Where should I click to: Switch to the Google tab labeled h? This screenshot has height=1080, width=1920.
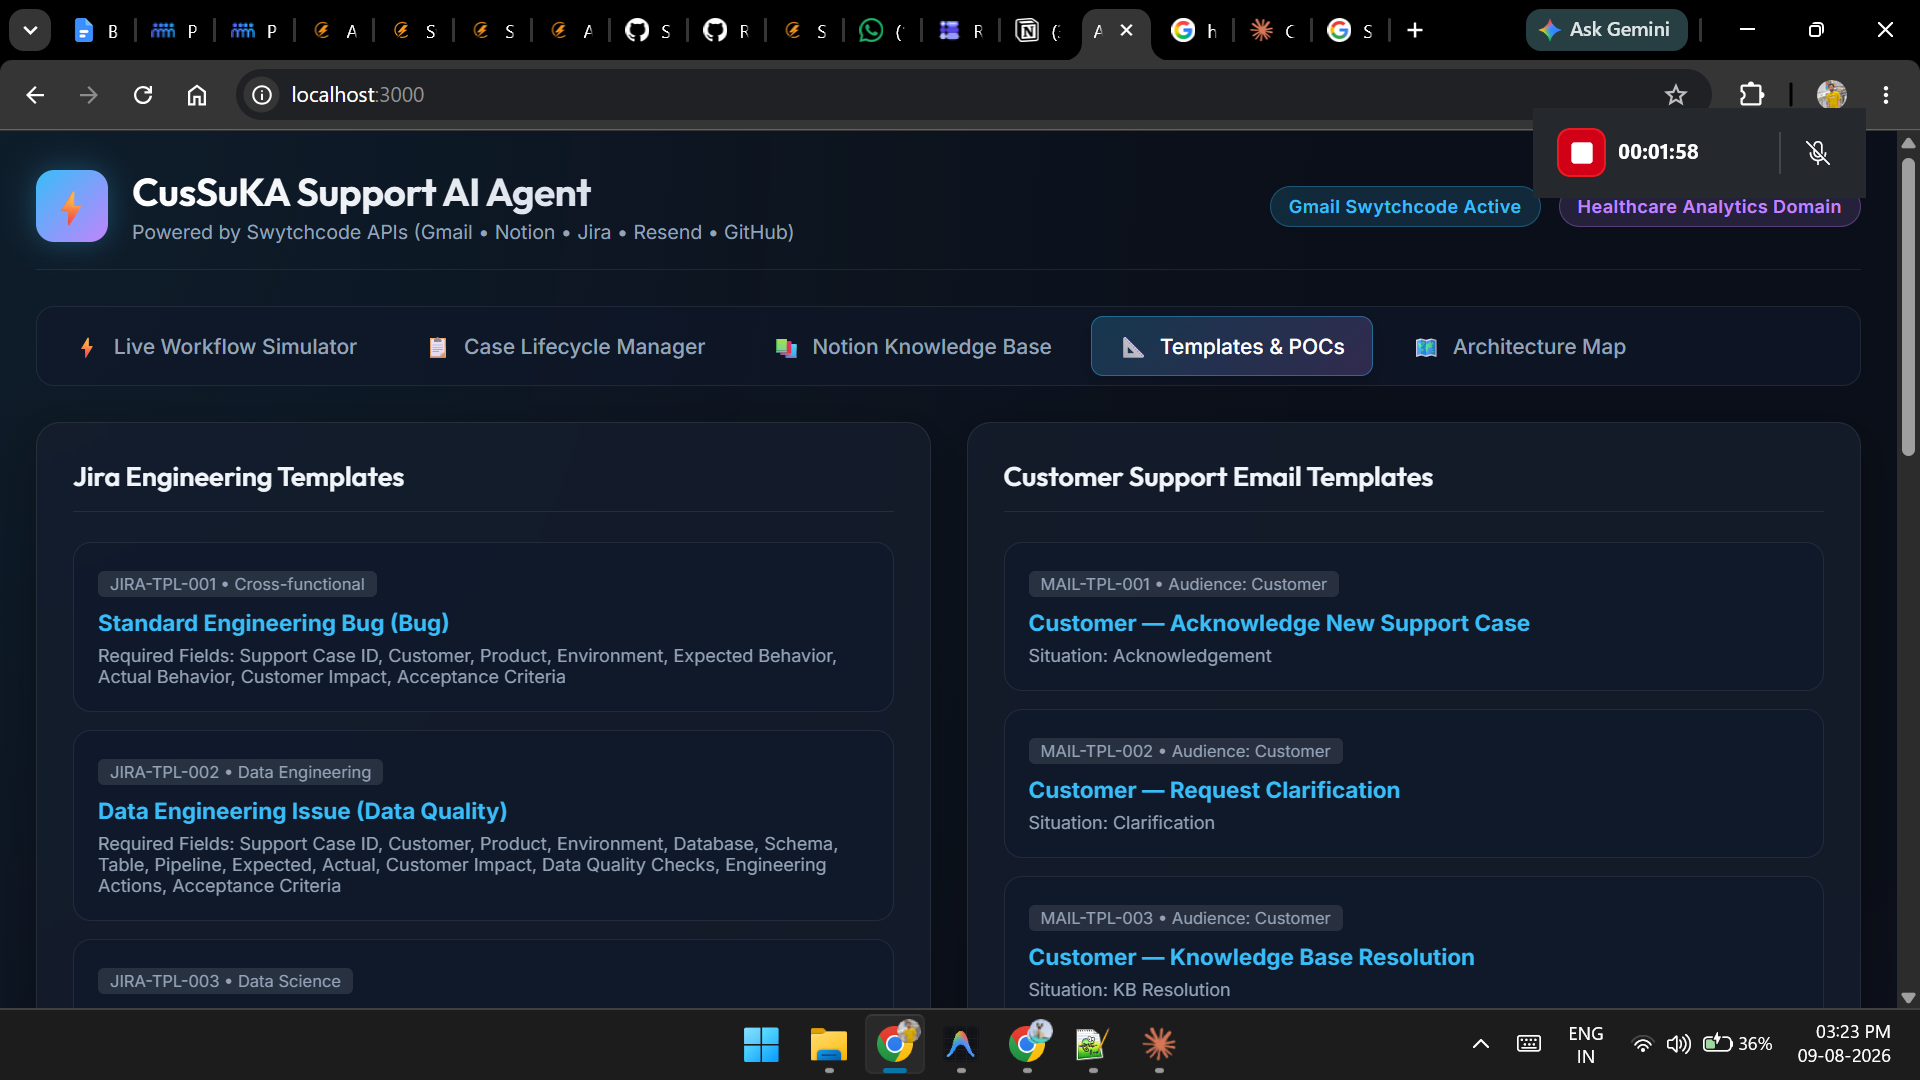point(1194,31)
